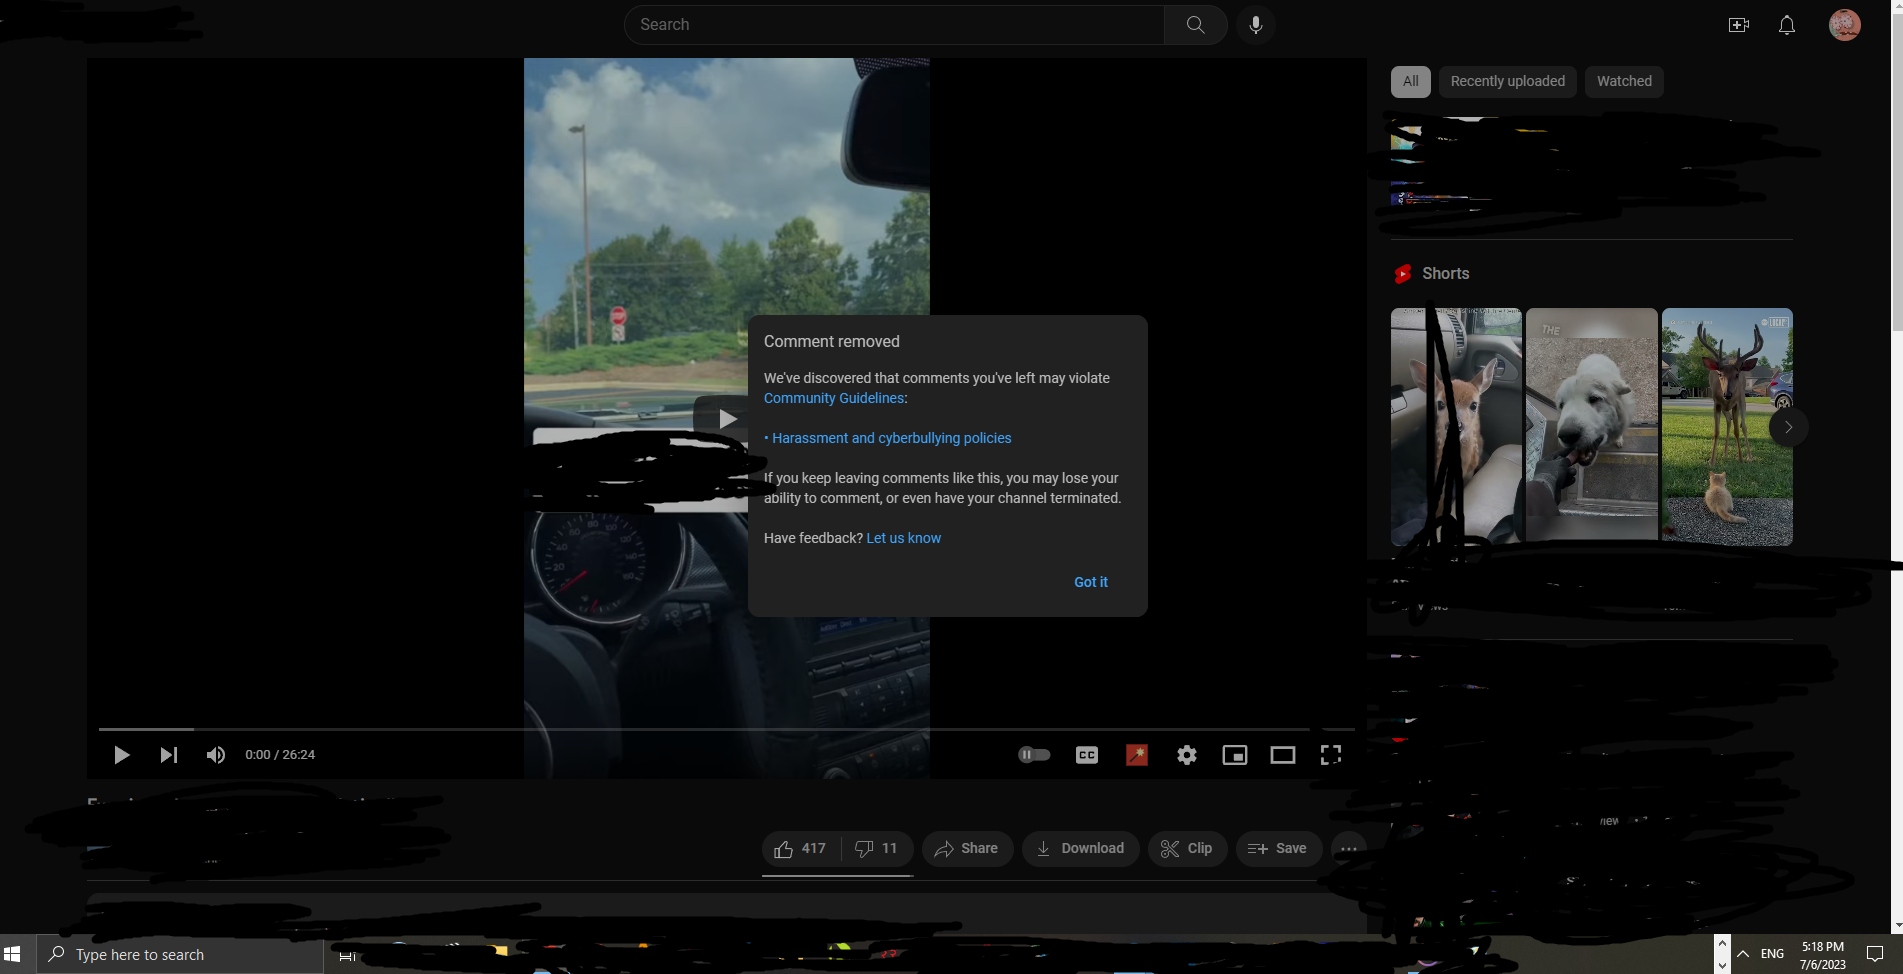Start voice search with microphone icon
Viewport: 1903px width, 974px height.
tap(1255, 25)
